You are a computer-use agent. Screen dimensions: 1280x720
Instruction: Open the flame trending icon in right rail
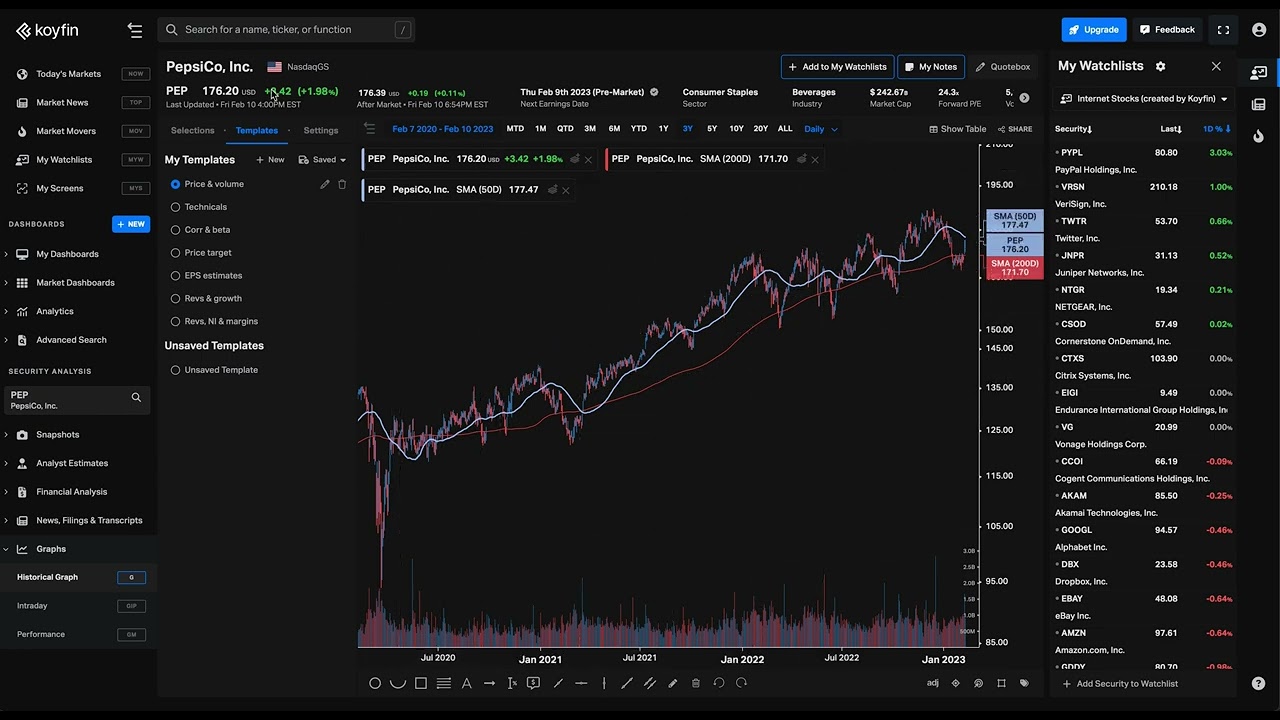tap(1258, 135)
